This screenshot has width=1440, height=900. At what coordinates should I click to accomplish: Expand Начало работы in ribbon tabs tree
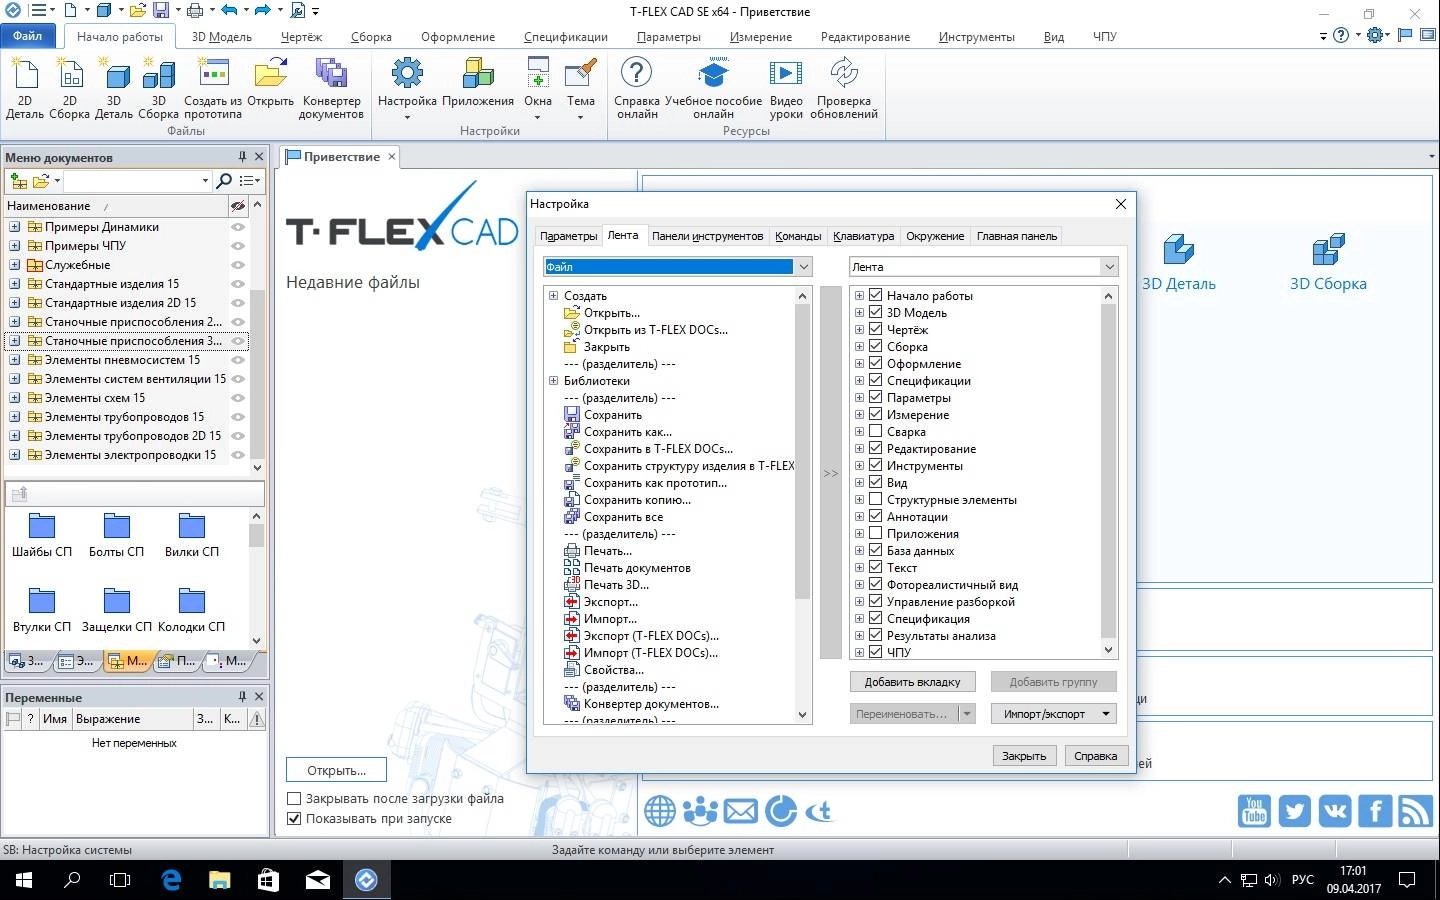pyautogui.click(x=859, y=295)
